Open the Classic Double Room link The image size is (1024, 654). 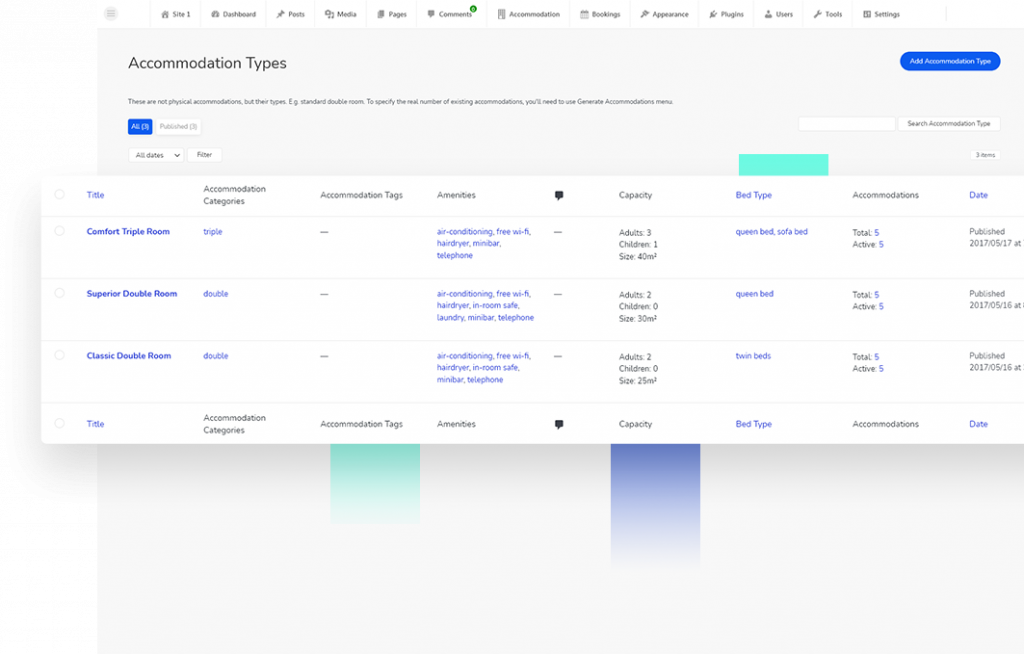click(128, 356)
